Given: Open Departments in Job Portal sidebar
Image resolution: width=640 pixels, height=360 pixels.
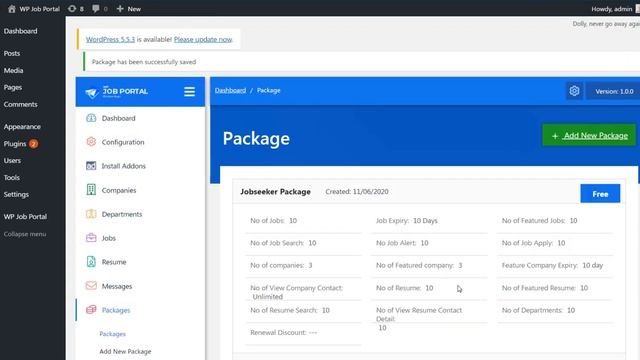Looking at the screenshot, I should (122, 214).
